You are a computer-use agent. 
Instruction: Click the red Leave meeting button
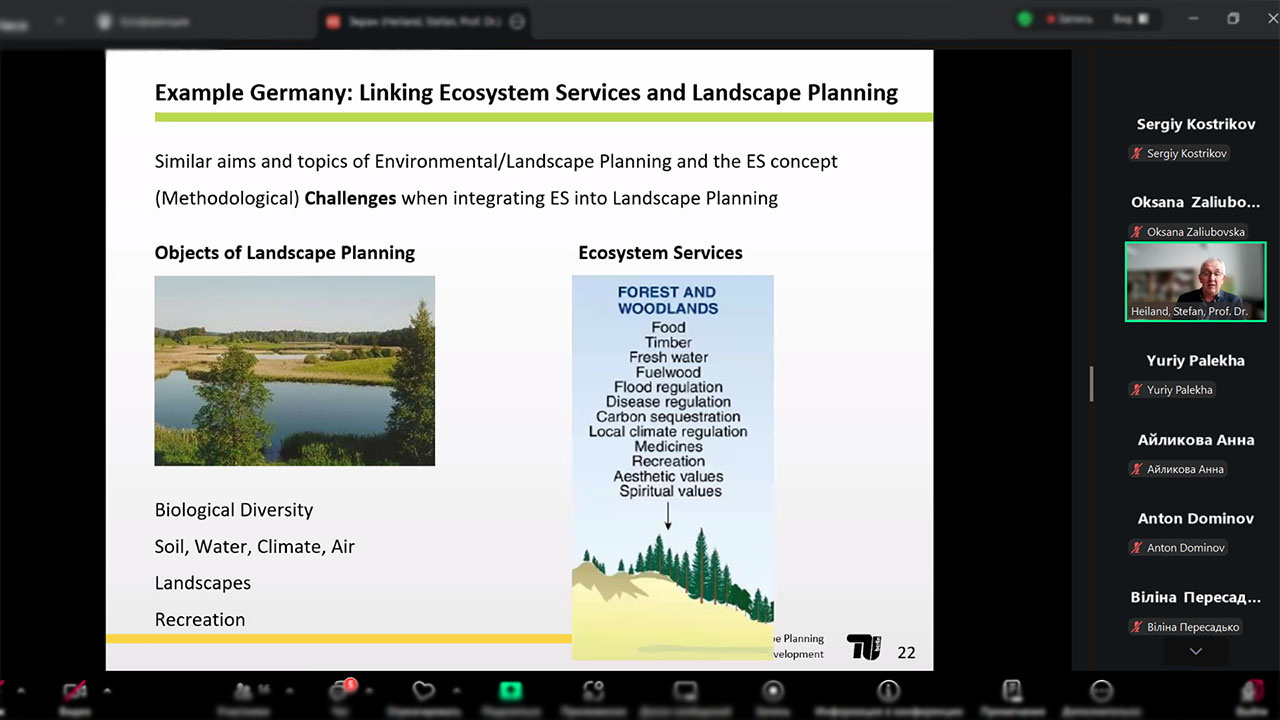click(x=1251, y=692)
